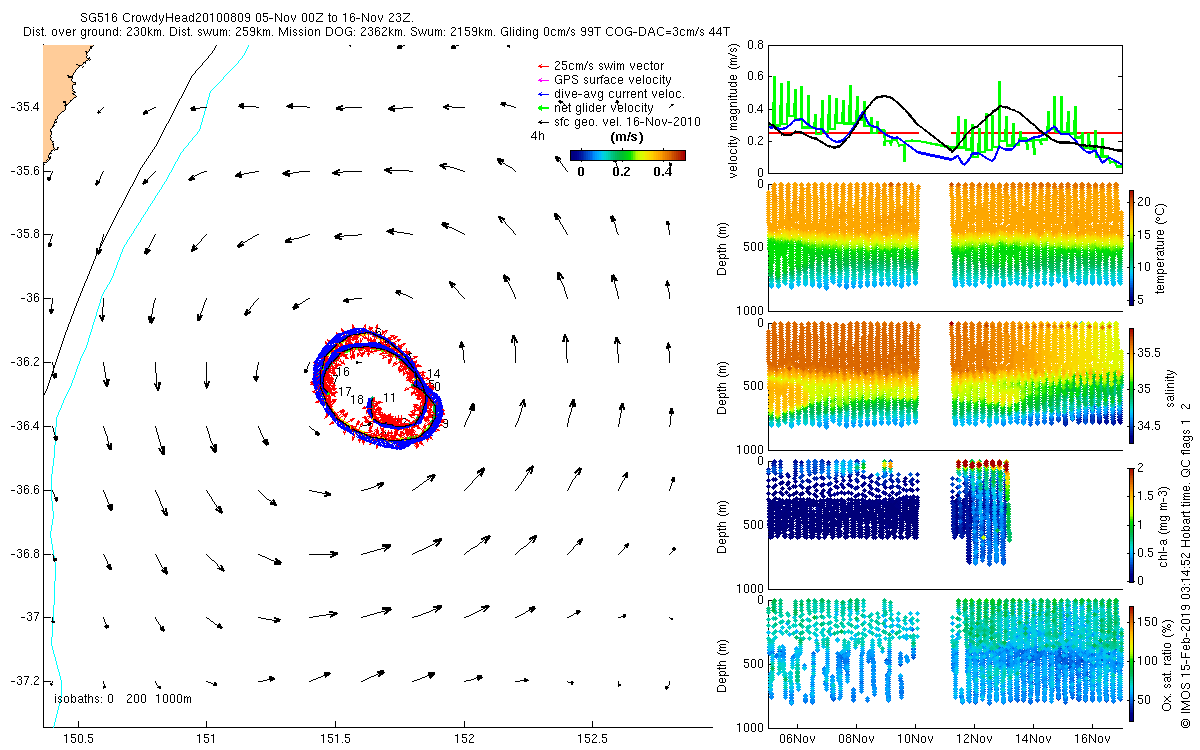Viewport: 1200px width, 750px height.
Task: Click the 'isobaths: 0 200 1000m' note
Action: coord(122,698)
